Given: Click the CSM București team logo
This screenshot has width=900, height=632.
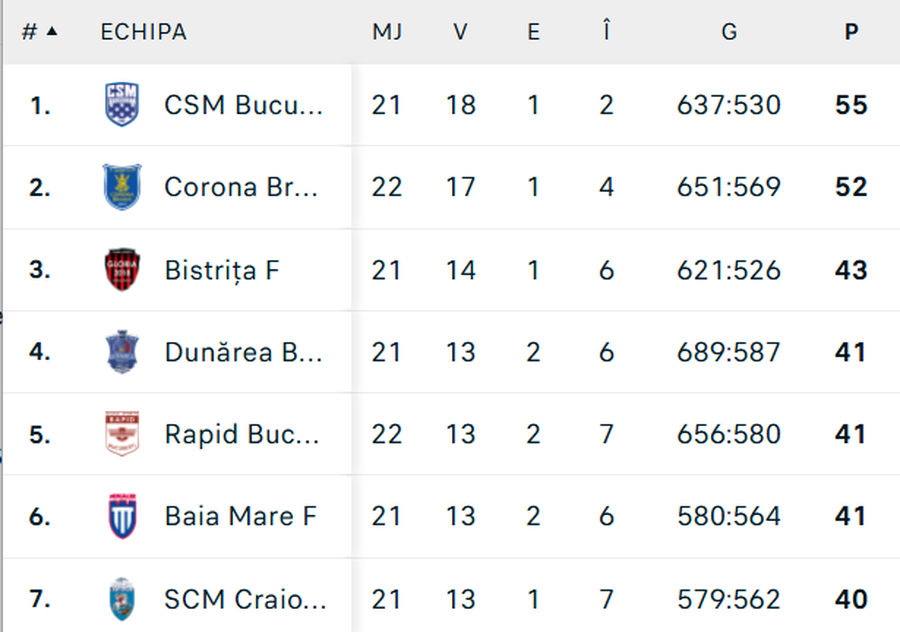Looking at the screenshot, I should [122, 105].
